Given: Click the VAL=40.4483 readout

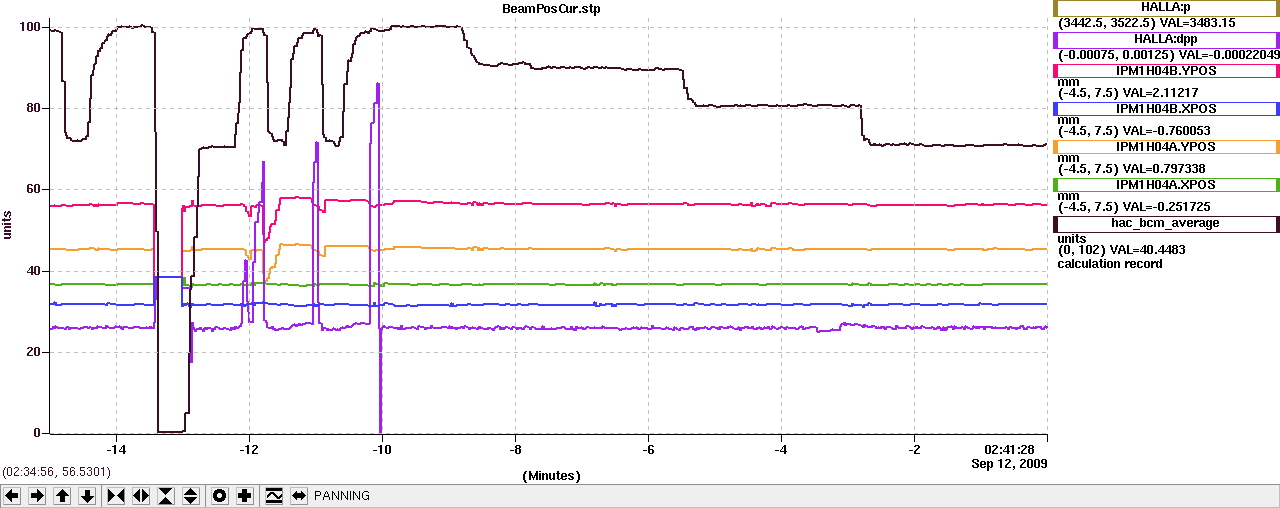Looking at the screenshot, I should 1146,251.
